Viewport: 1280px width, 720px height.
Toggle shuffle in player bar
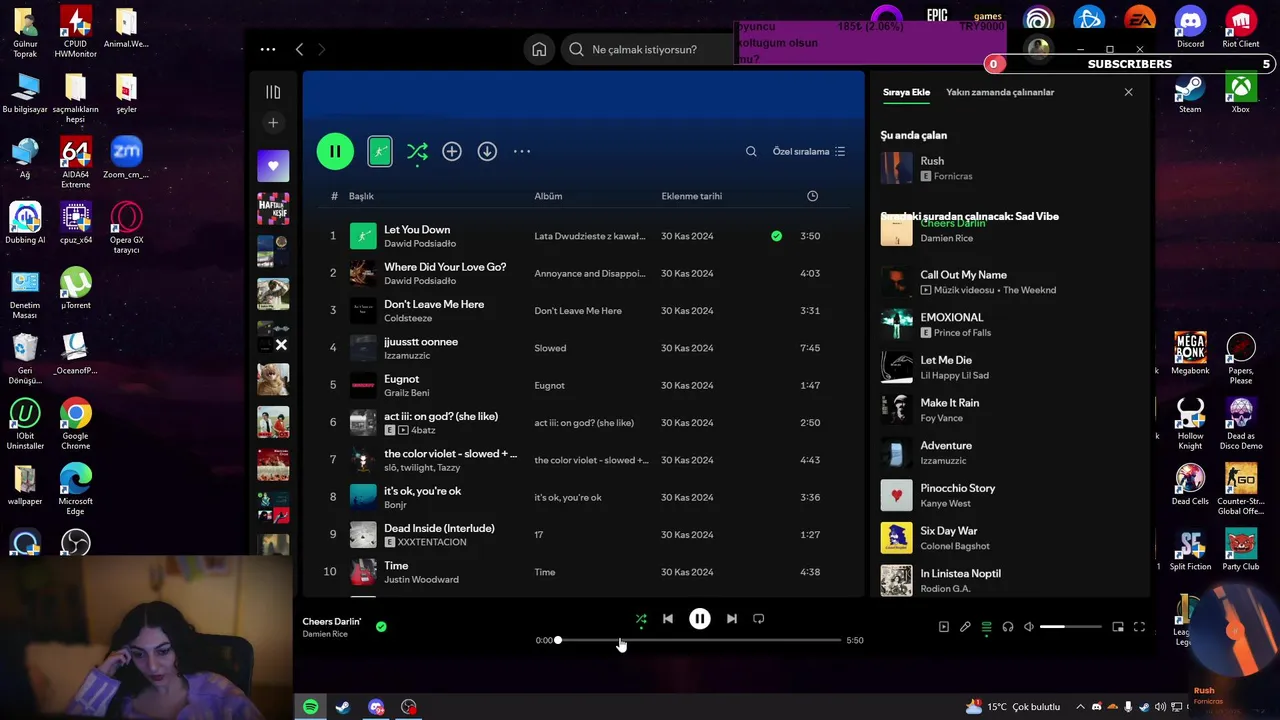(x=641, y=619)
